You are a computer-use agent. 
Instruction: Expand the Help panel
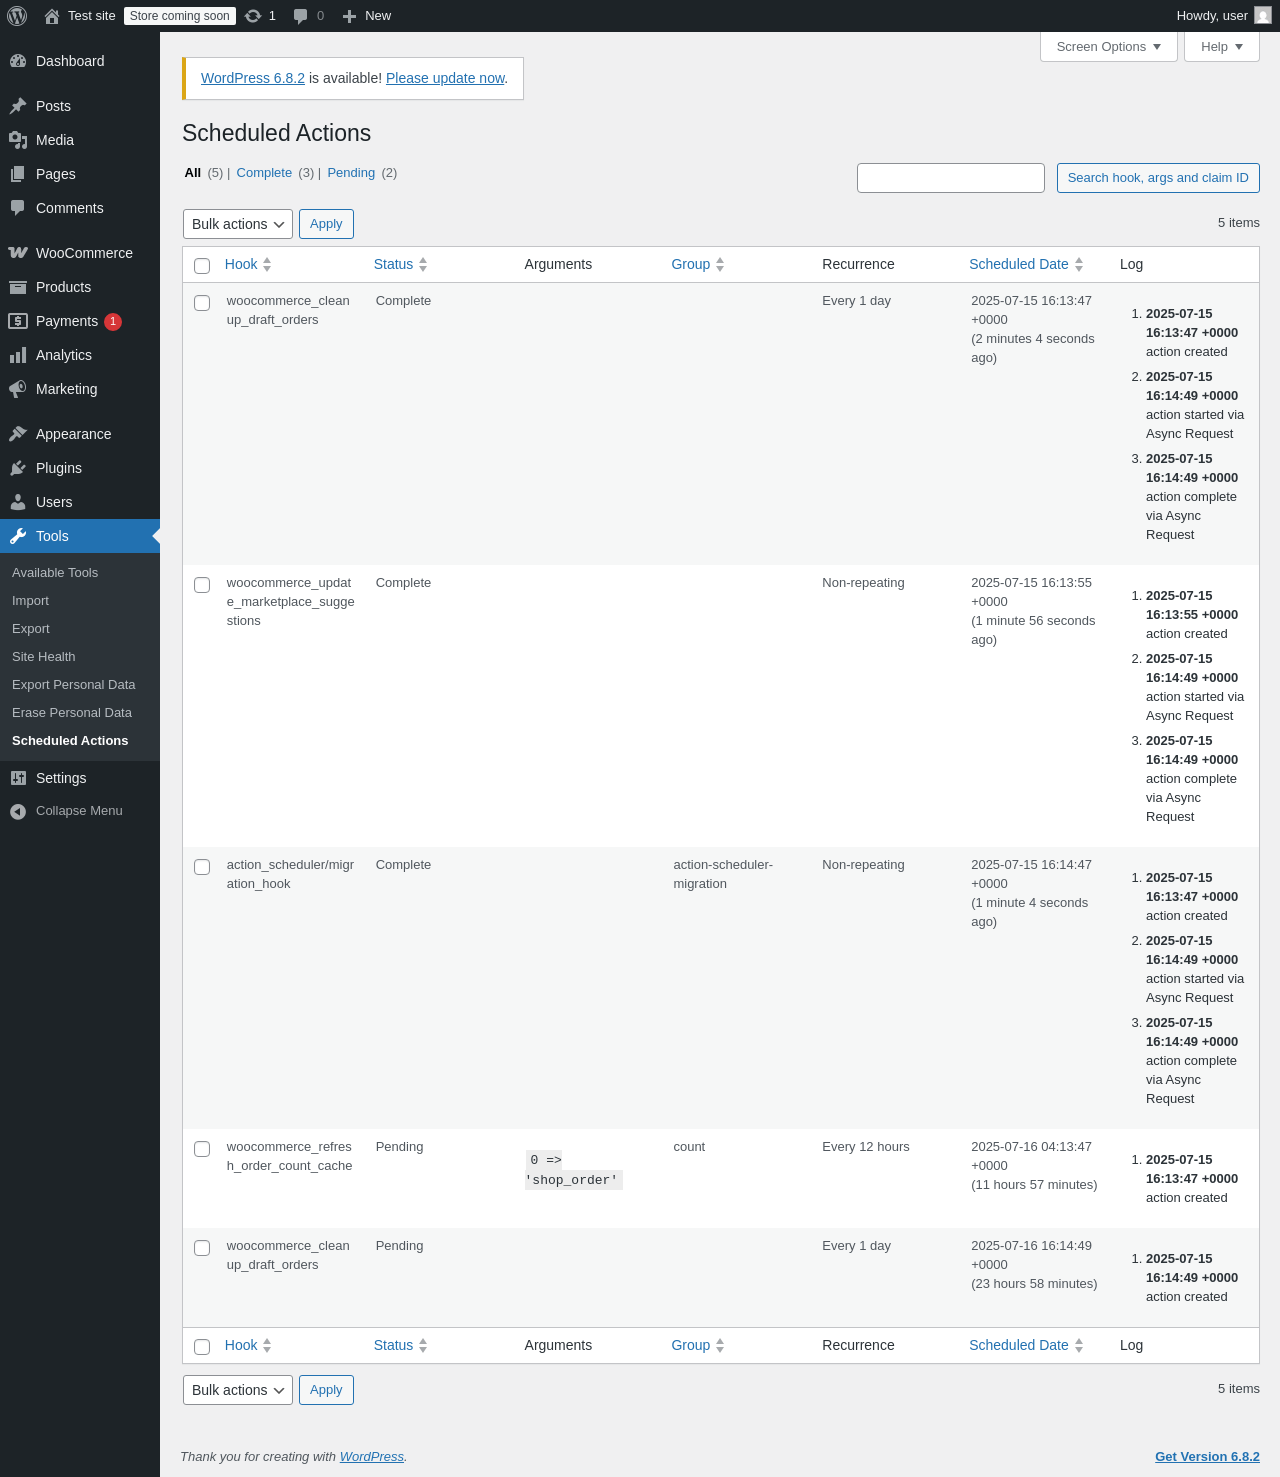pos(1221,47)
